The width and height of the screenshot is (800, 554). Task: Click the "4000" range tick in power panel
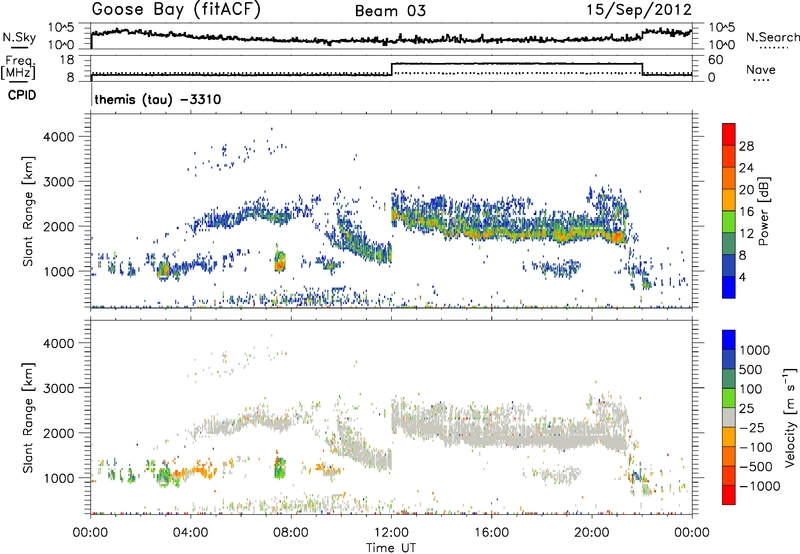59,137
